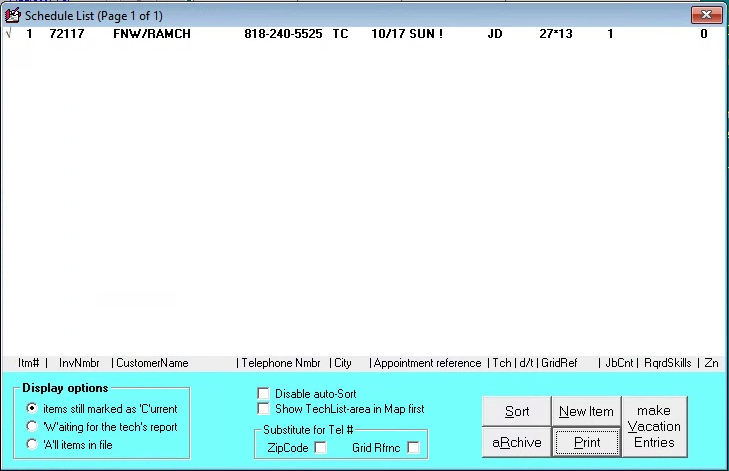Click grid reference 27*13
This screenshot has height=471, width=729.
(556, 33)
